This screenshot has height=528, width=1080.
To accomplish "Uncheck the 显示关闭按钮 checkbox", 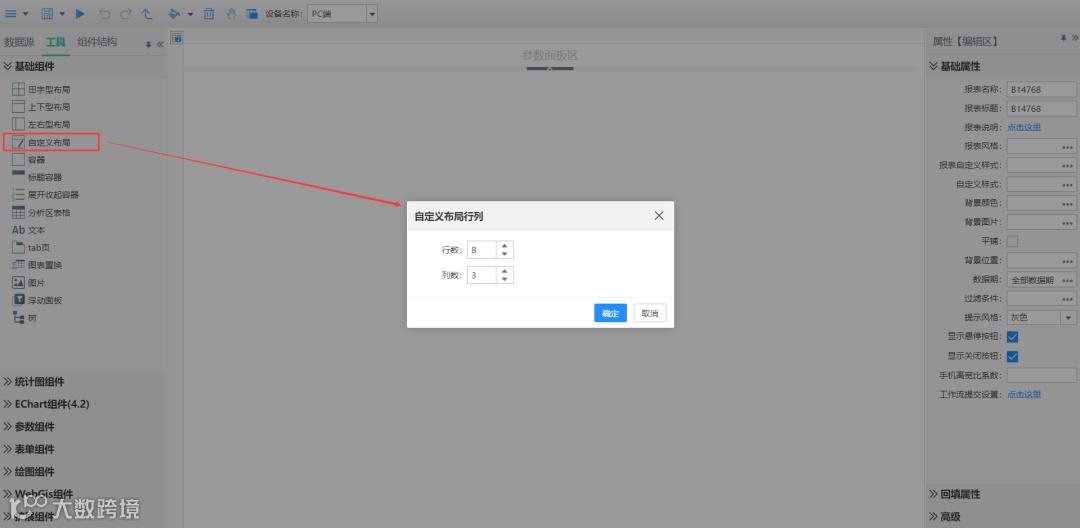I will pyautogui.click(x=1012, y=357).
